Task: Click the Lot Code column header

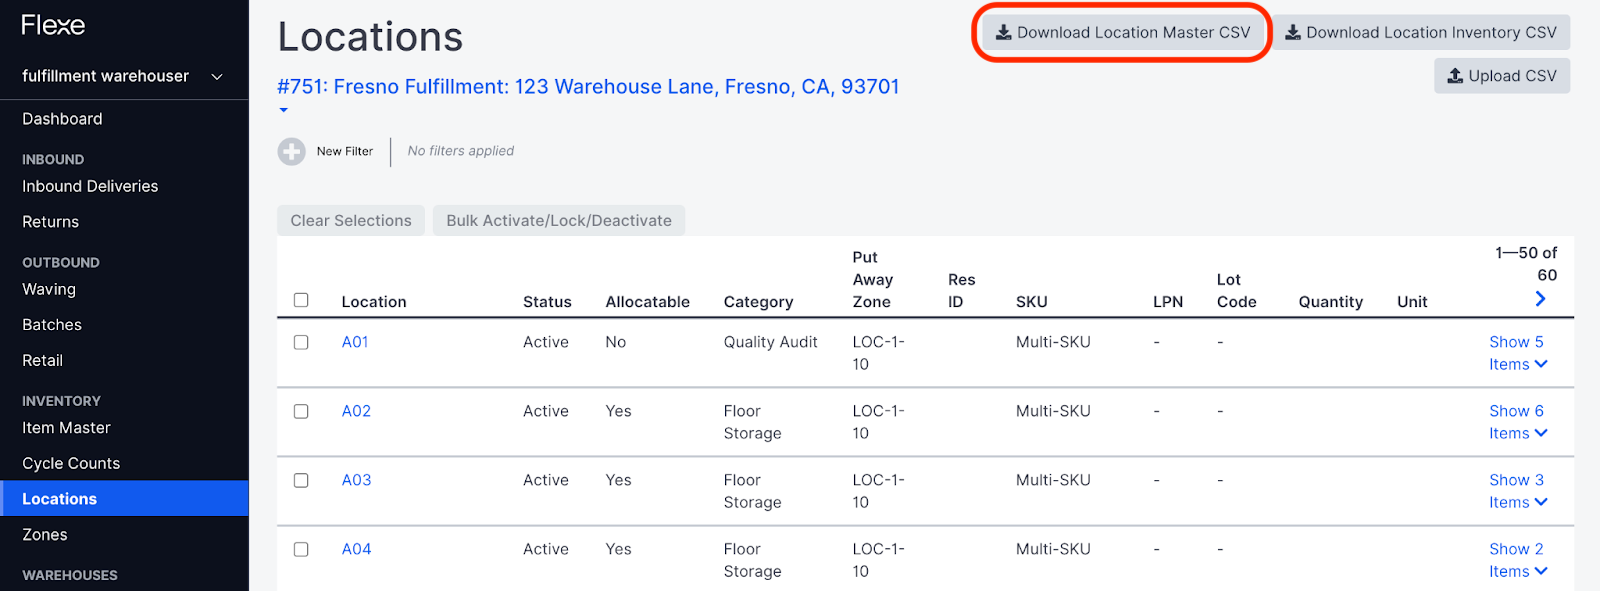Action: [1236, 291]
